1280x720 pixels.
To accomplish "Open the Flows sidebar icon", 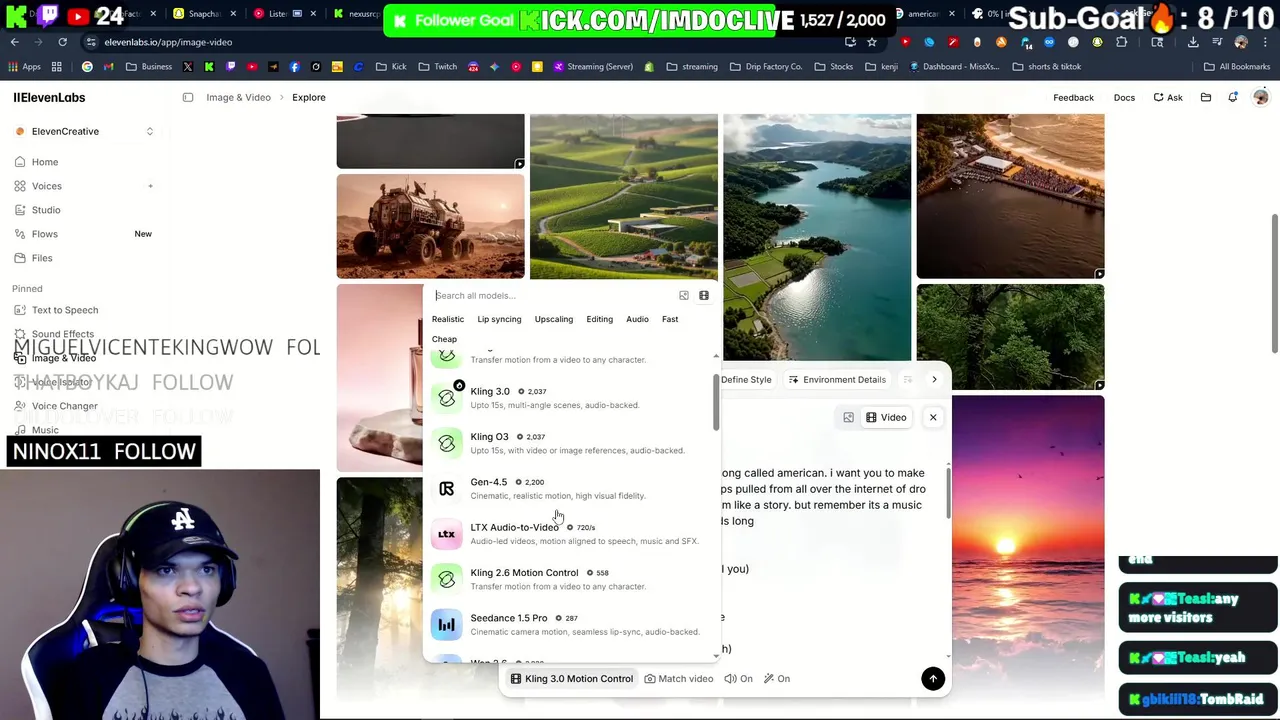I will (20, 234).
